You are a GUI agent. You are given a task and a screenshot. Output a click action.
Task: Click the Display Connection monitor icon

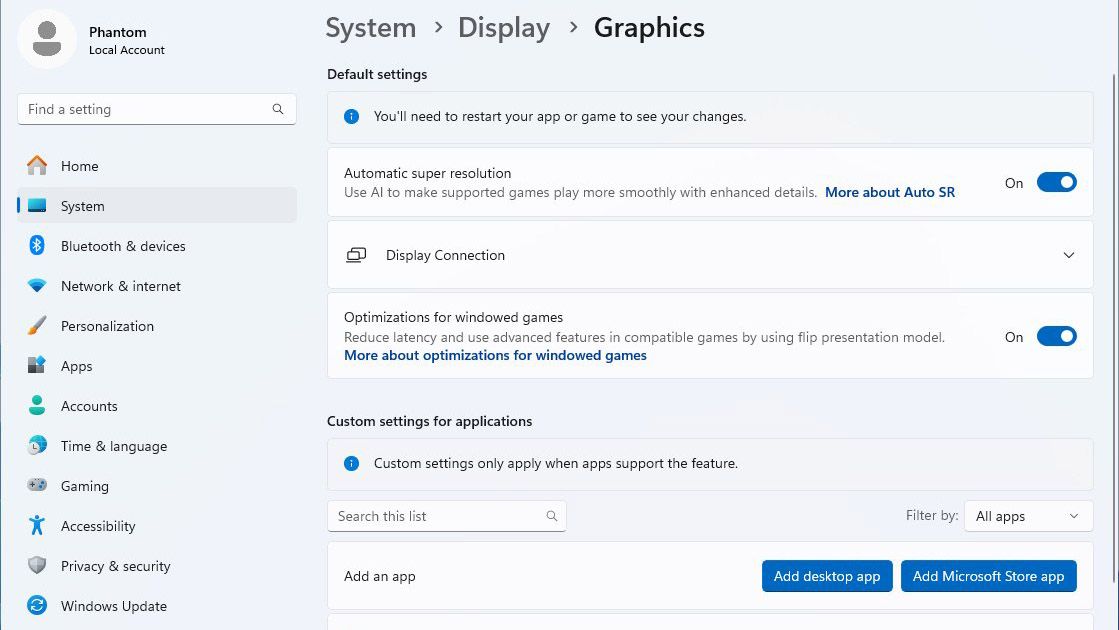pyautogui.click(x=357, y=255)
